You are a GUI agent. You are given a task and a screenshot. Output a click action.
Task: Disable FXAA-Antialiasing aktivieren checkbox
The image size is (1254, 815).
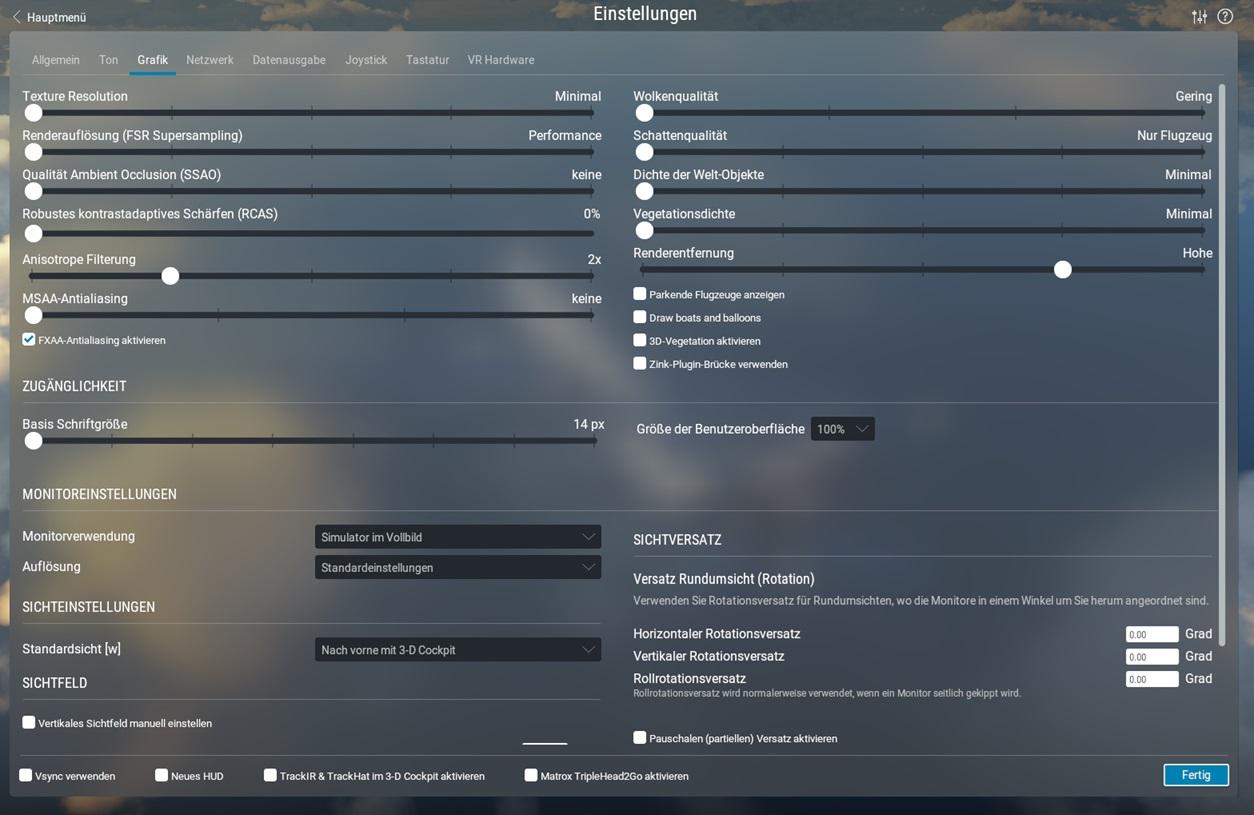[29, 340]
